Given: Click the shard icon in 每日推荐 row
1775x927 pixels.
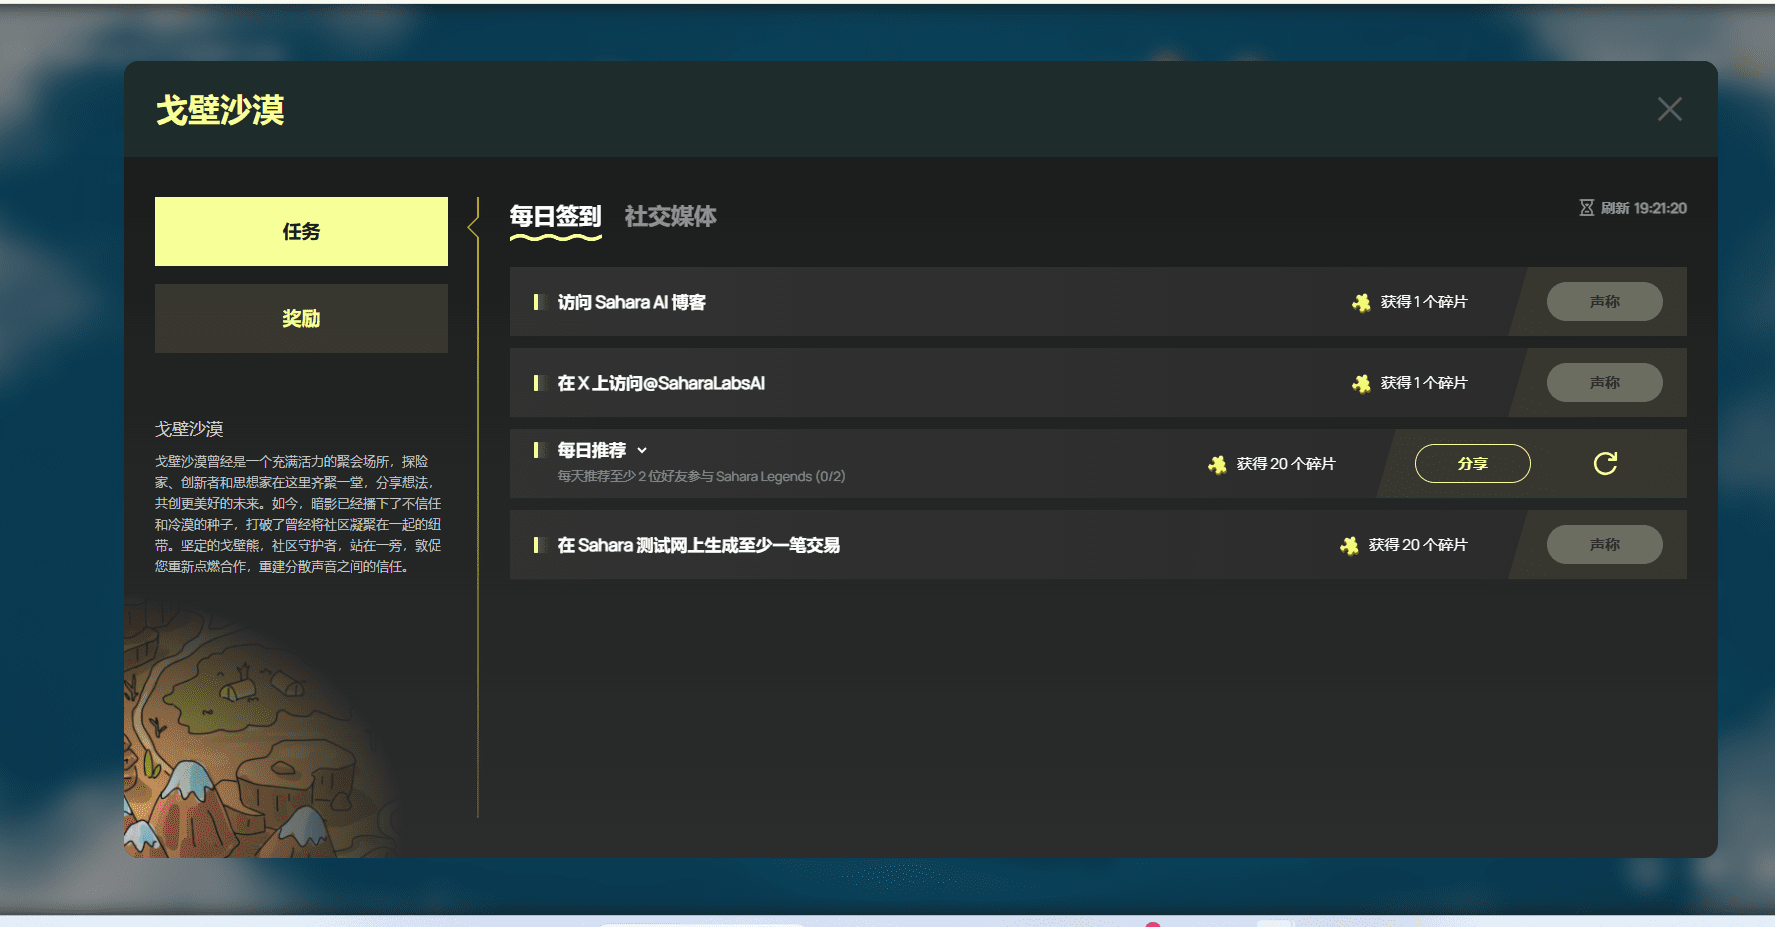Looking at the screenshot, I should pyautogui.click(x=1217, y=464).
